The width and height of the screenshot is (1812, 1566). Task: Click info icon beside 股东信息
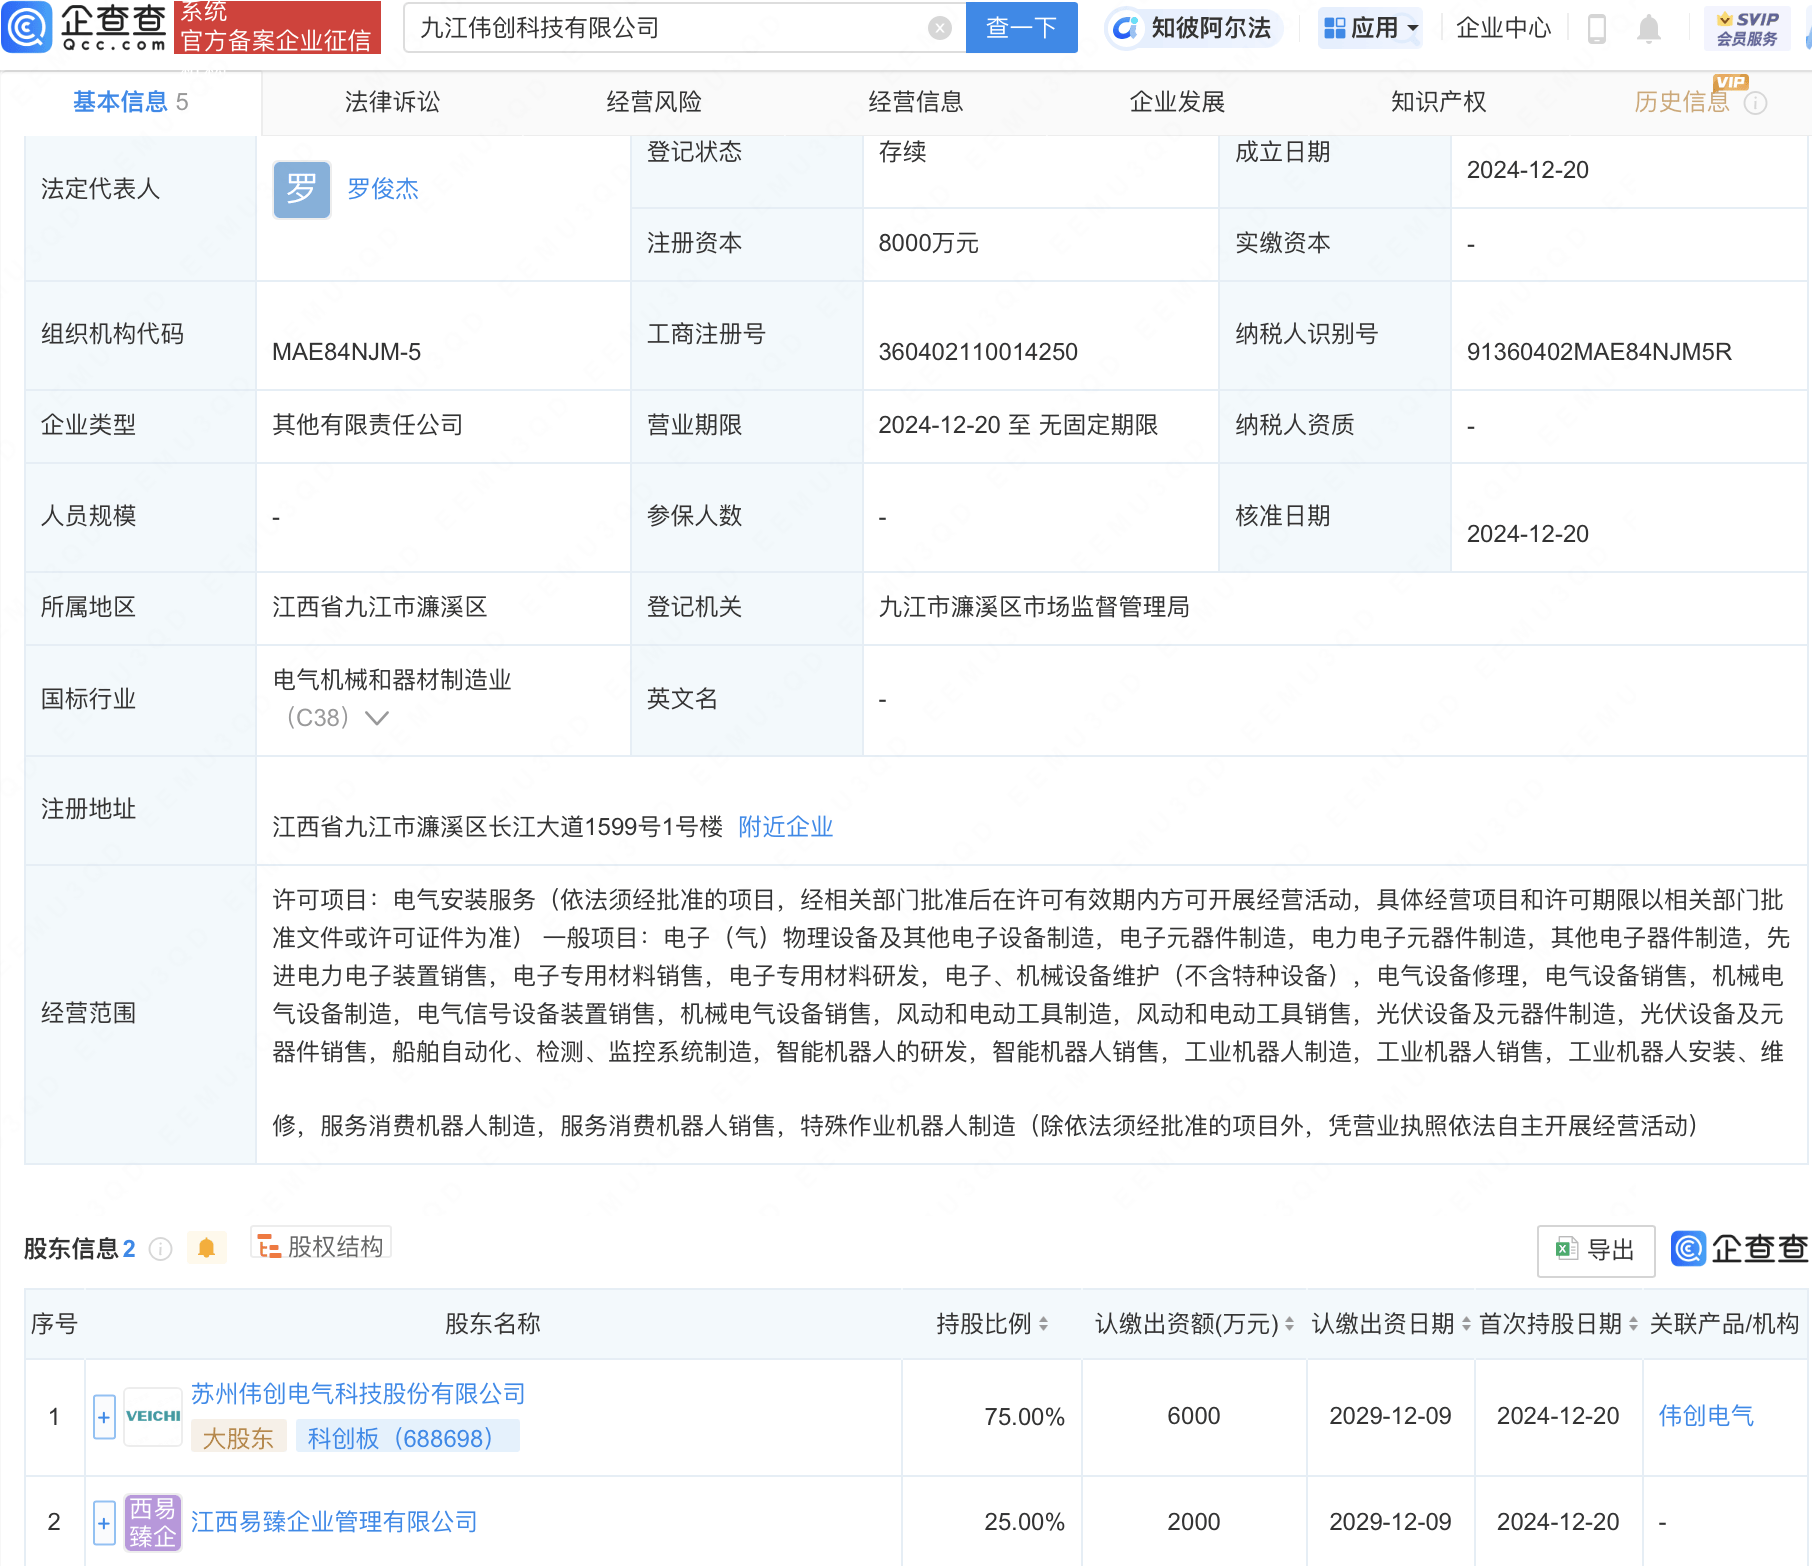click(x=160, y=1249)
